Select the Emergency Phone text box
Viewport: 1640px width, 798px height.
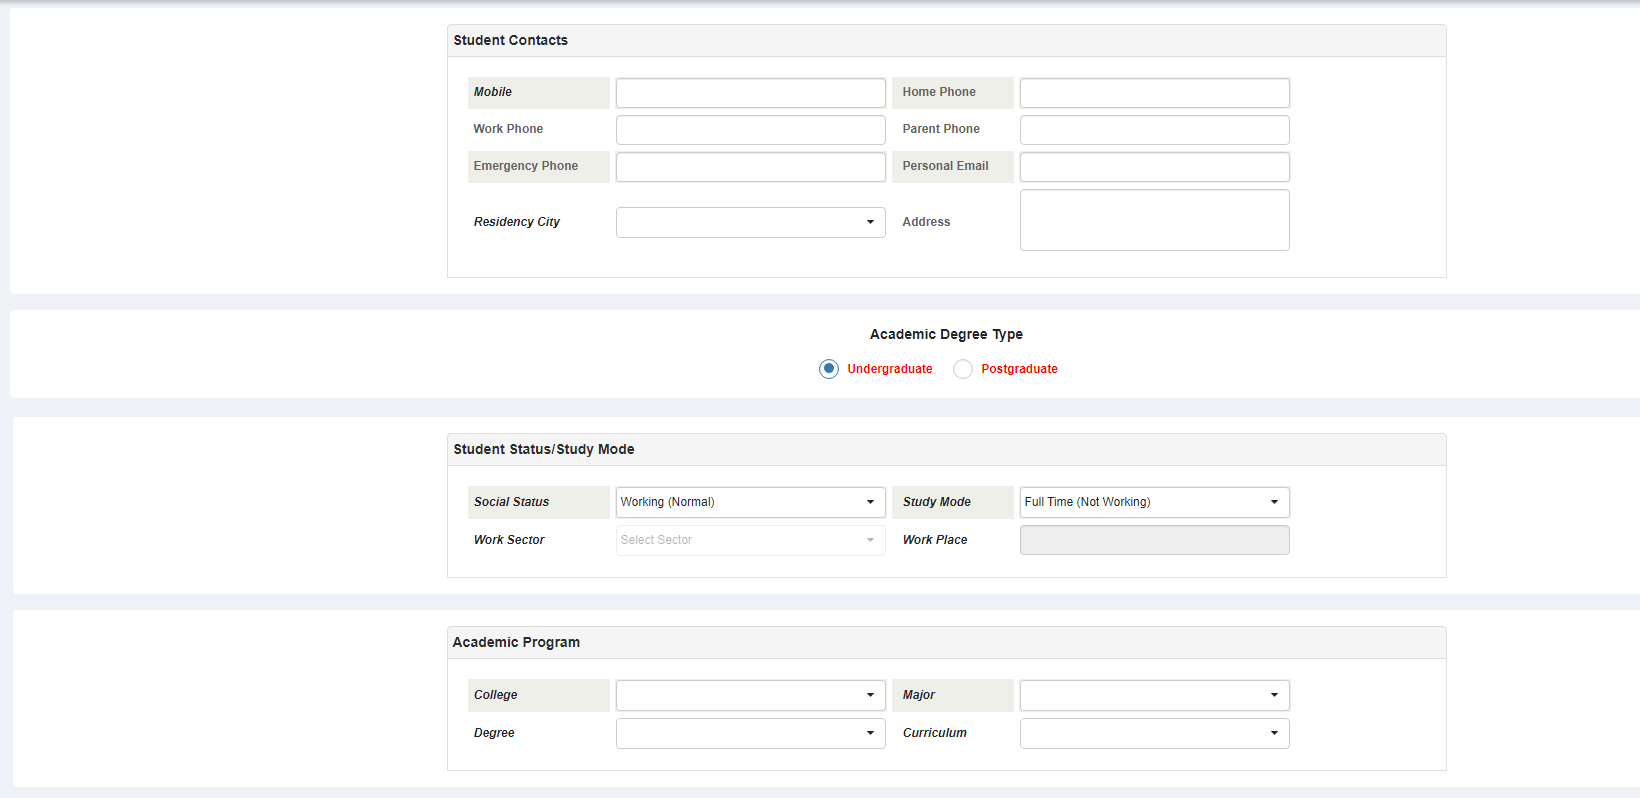[751, 167]
